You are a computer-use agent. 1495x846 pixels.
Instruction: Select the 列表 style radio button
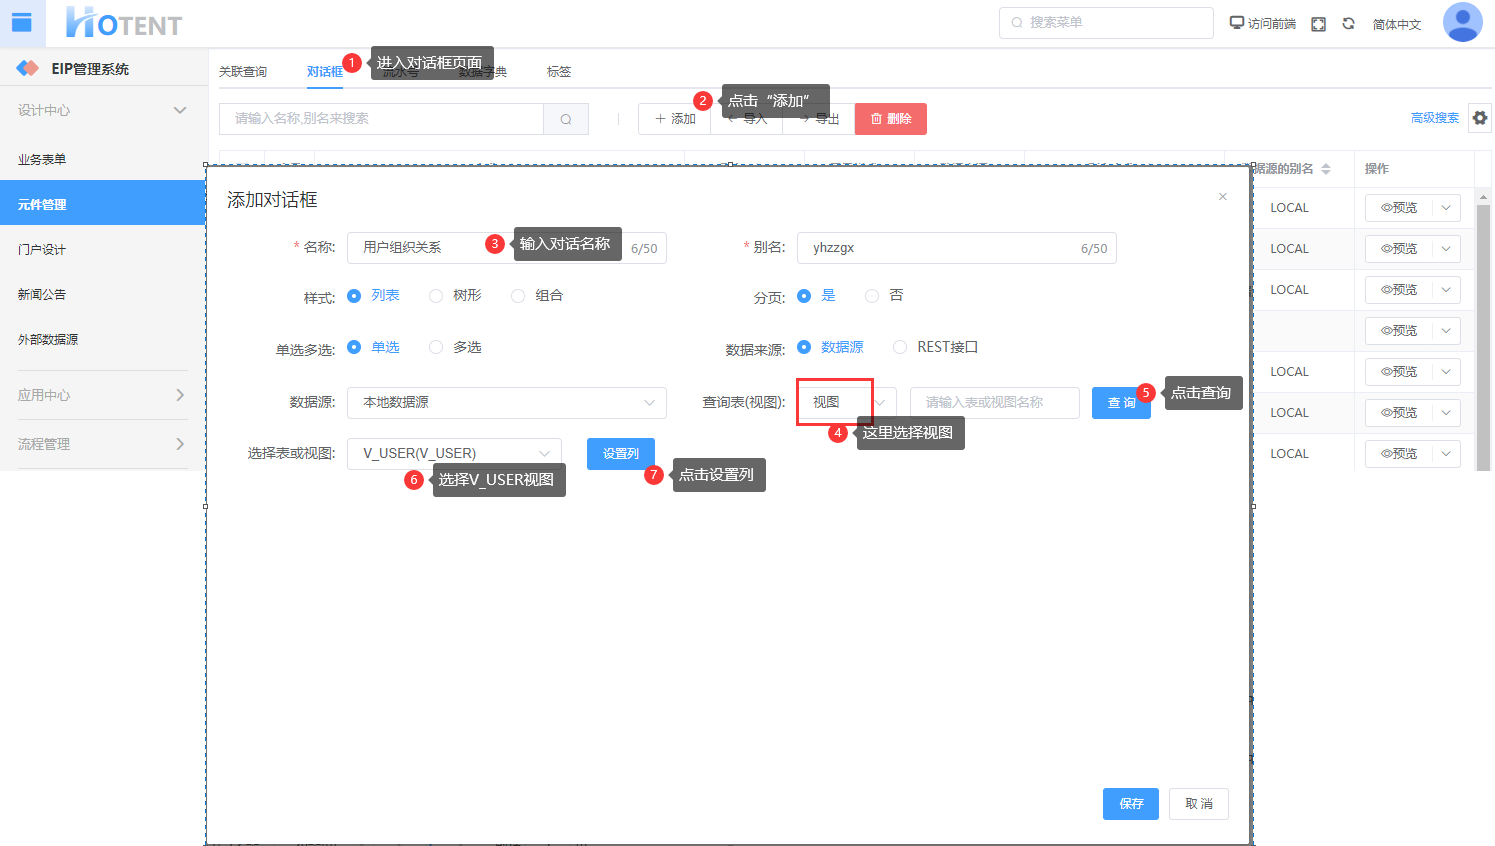(354, 296)
